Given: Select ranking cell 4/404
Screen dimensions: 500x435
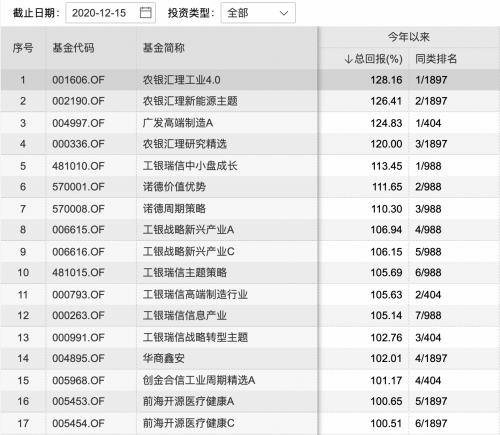Looking at the screenshot, I should click(x=428, y=381).
